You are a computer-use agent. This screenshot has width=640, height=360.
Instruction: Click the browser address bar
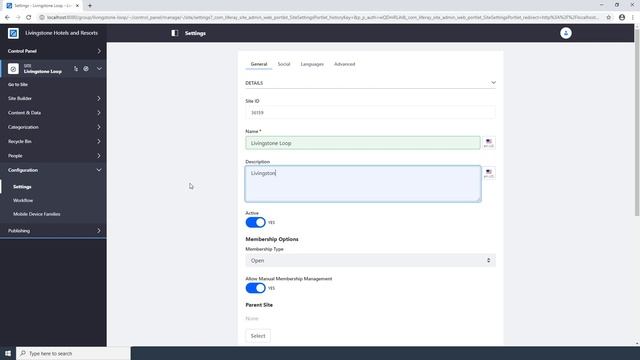322,17
